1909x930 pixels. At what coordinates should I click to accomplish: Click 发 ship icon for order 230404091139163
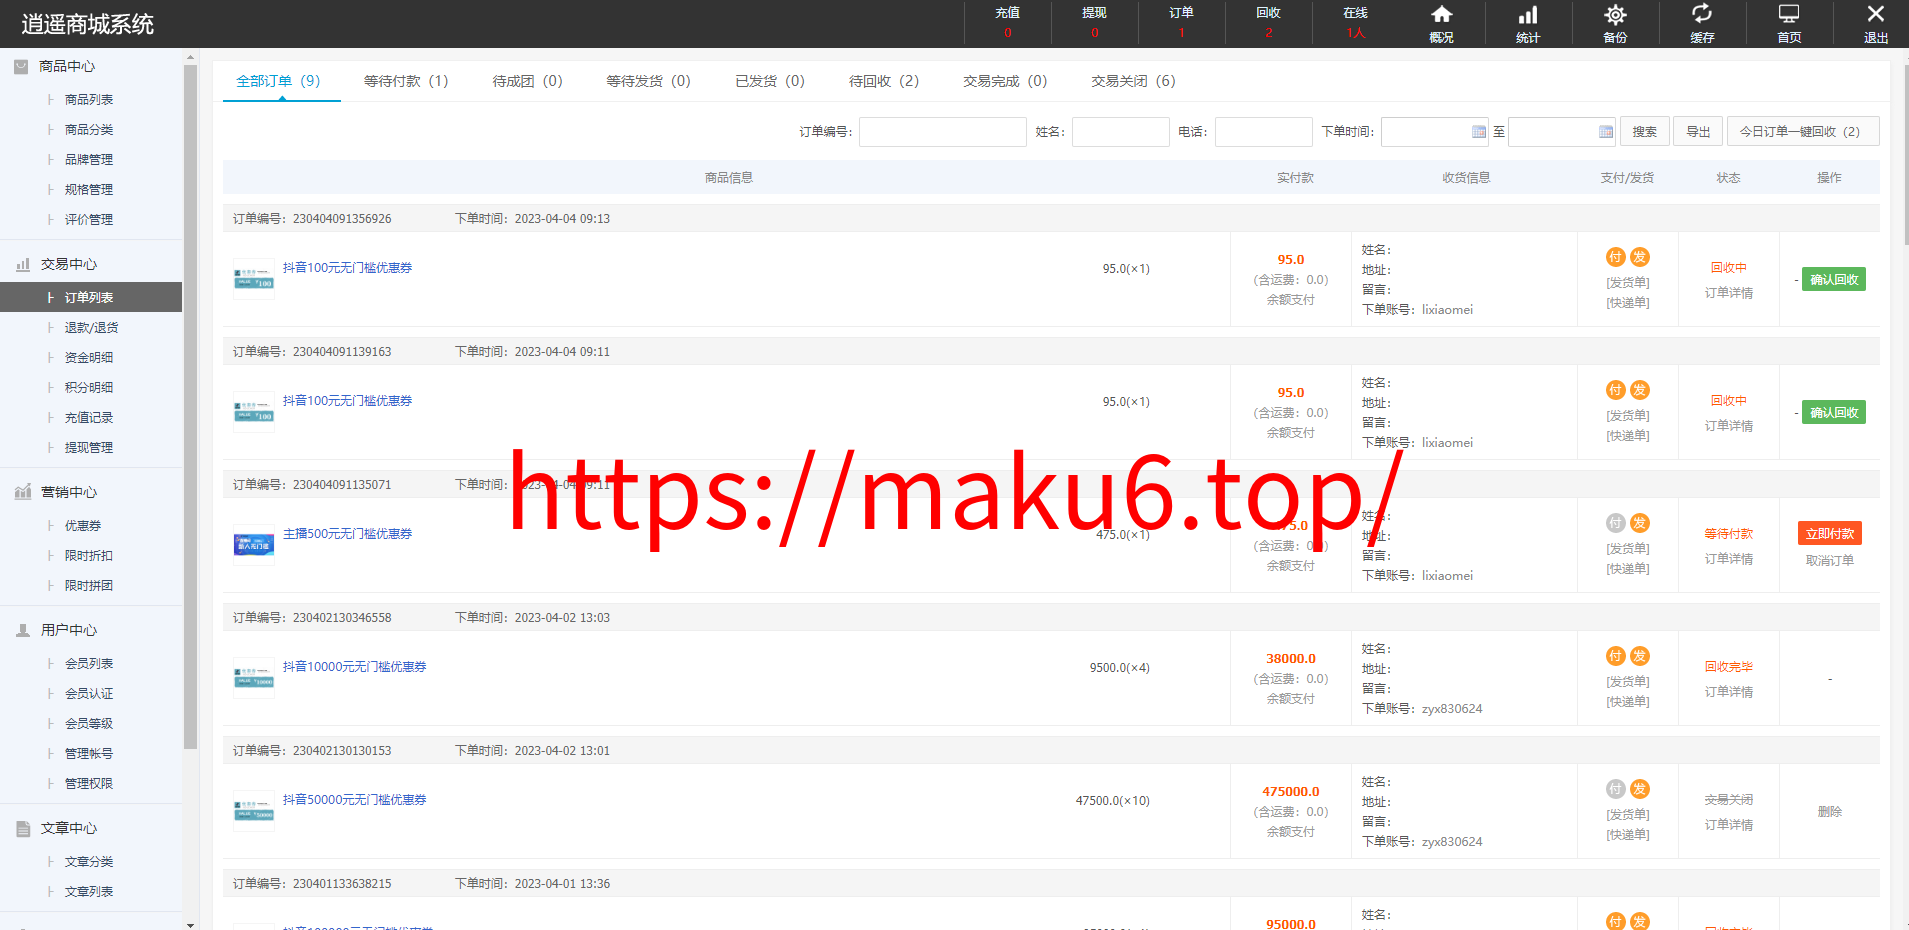coord(1640,390)
